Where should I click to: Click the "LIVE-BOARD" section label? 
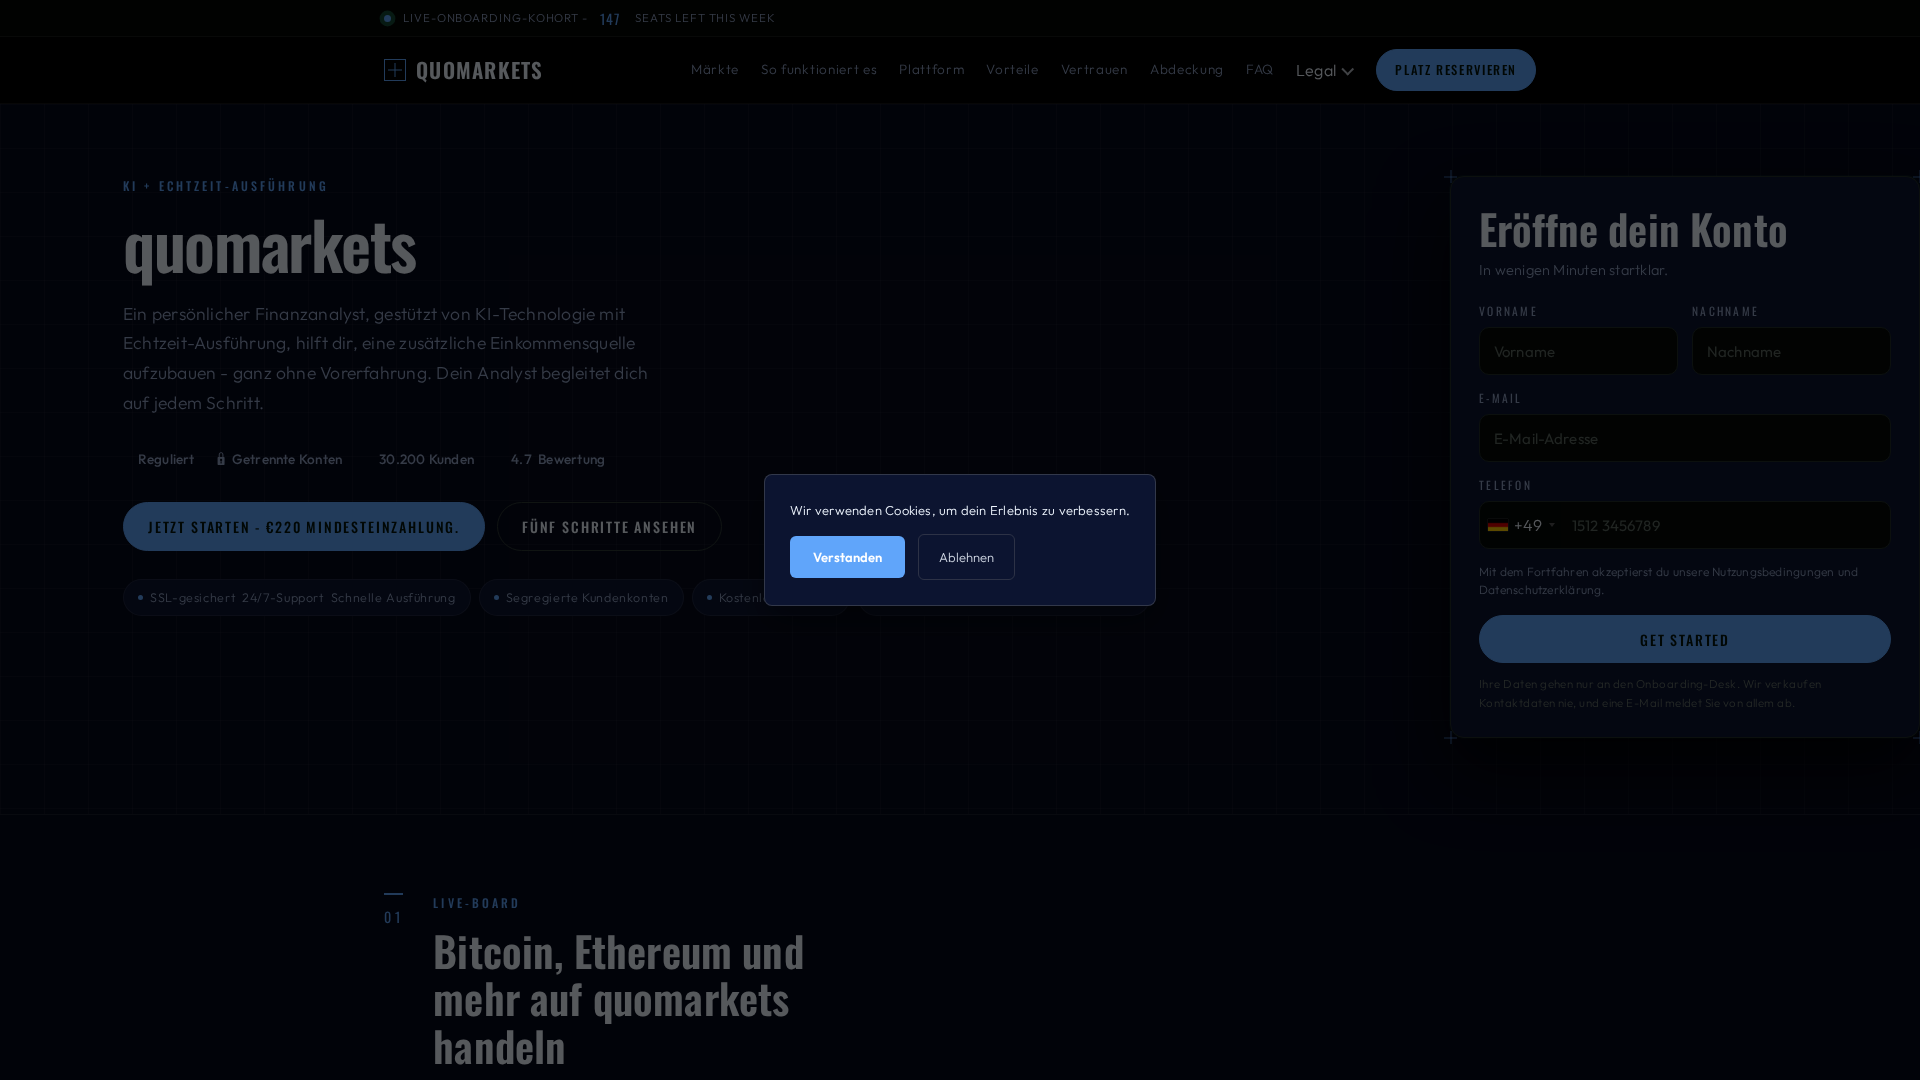(x=476, y=903)
